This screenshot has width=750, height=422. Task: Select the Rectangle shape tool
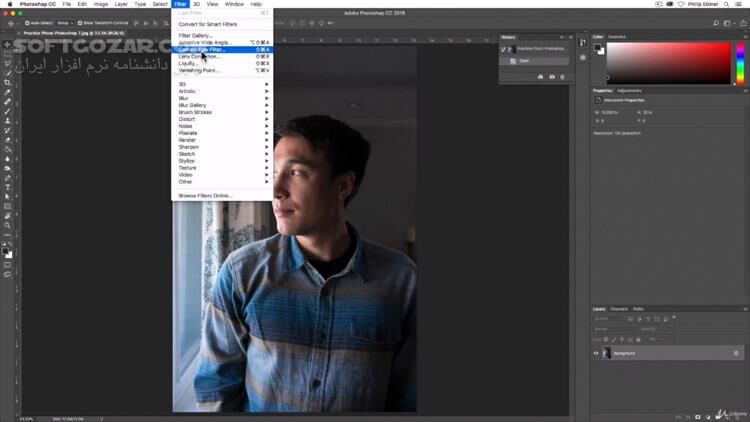tap(7, 206)
